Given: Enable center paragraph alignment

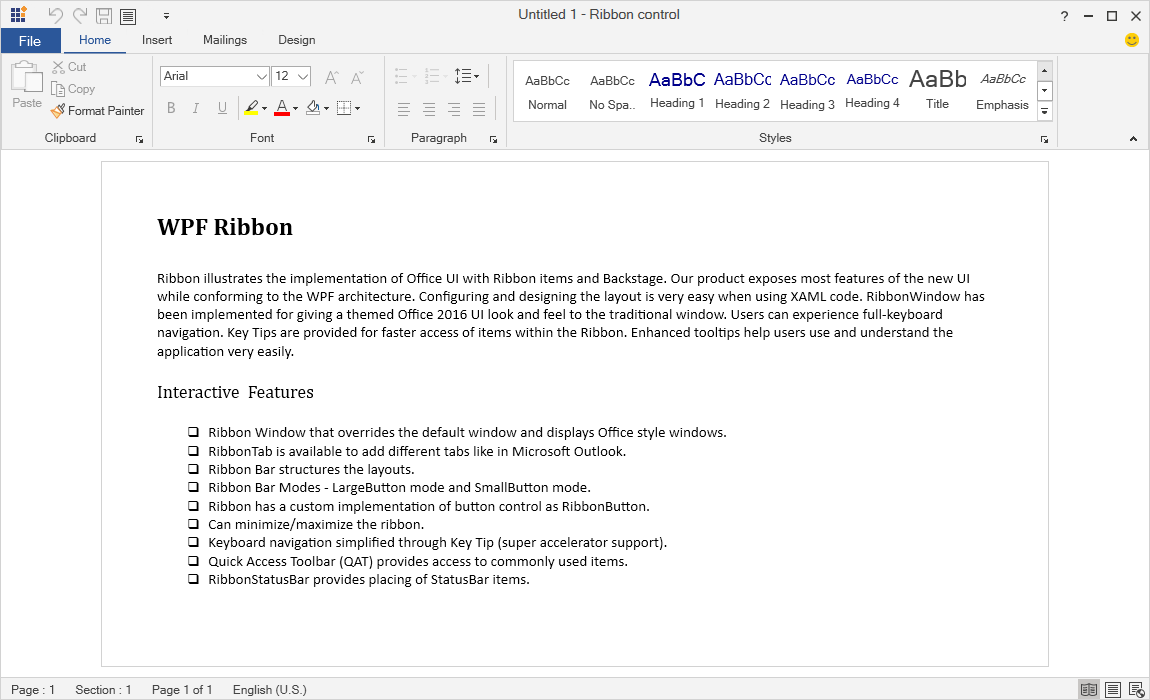Looking at the screenshot, I should point(429,109).
